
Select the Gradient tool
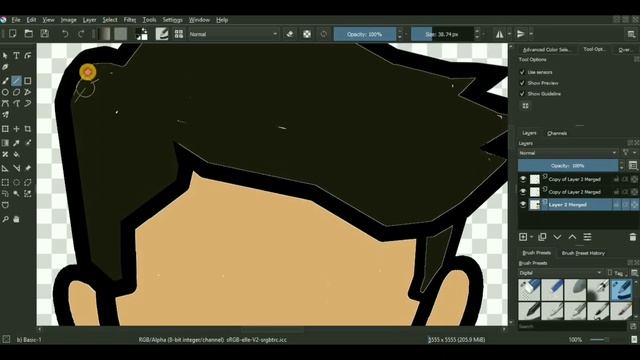(x=5, y=143)
